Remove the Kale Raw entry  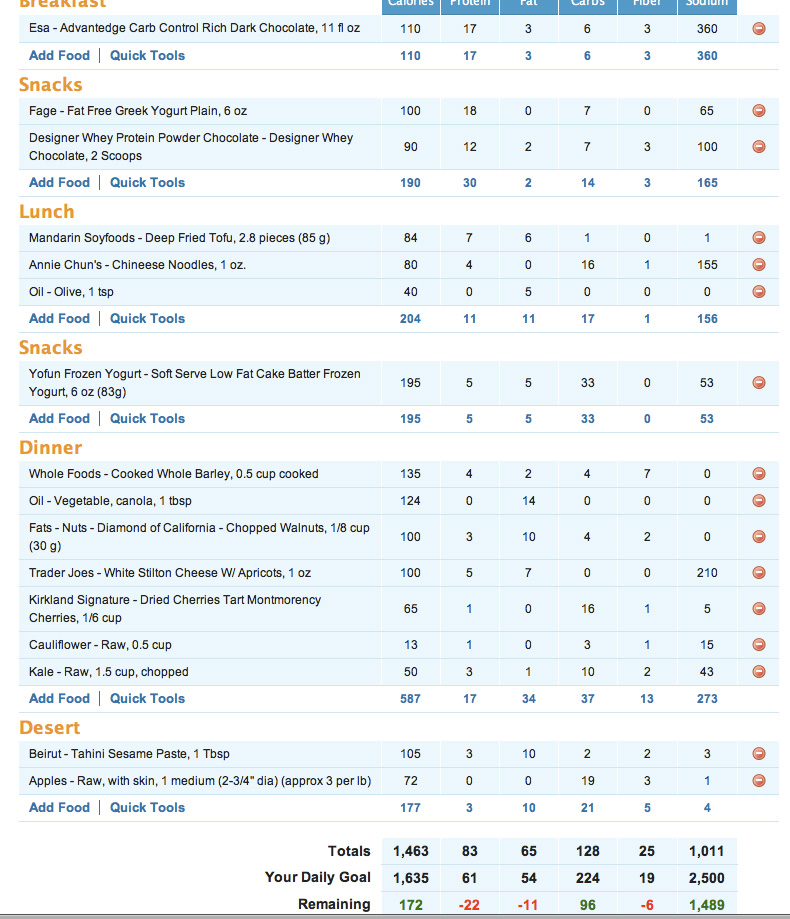point(758,671)
